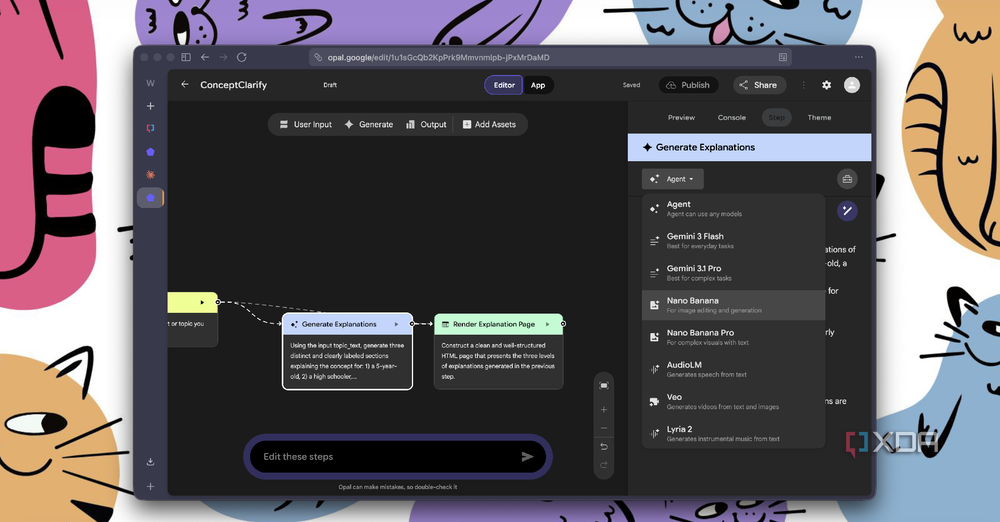The height and width of the screenshot is (522, 1000).
Task: Open the W item in the browser sidebar
Action: tap(151, 83)
